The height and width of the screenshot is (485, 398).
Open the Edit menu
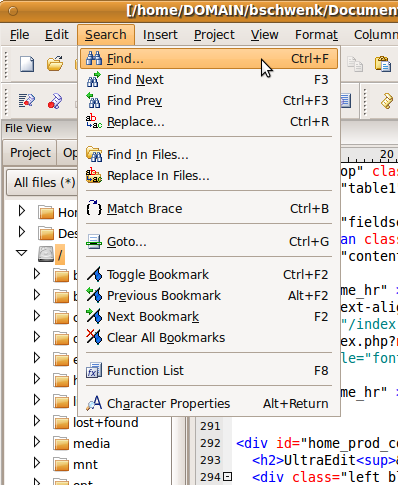point(57,35)
